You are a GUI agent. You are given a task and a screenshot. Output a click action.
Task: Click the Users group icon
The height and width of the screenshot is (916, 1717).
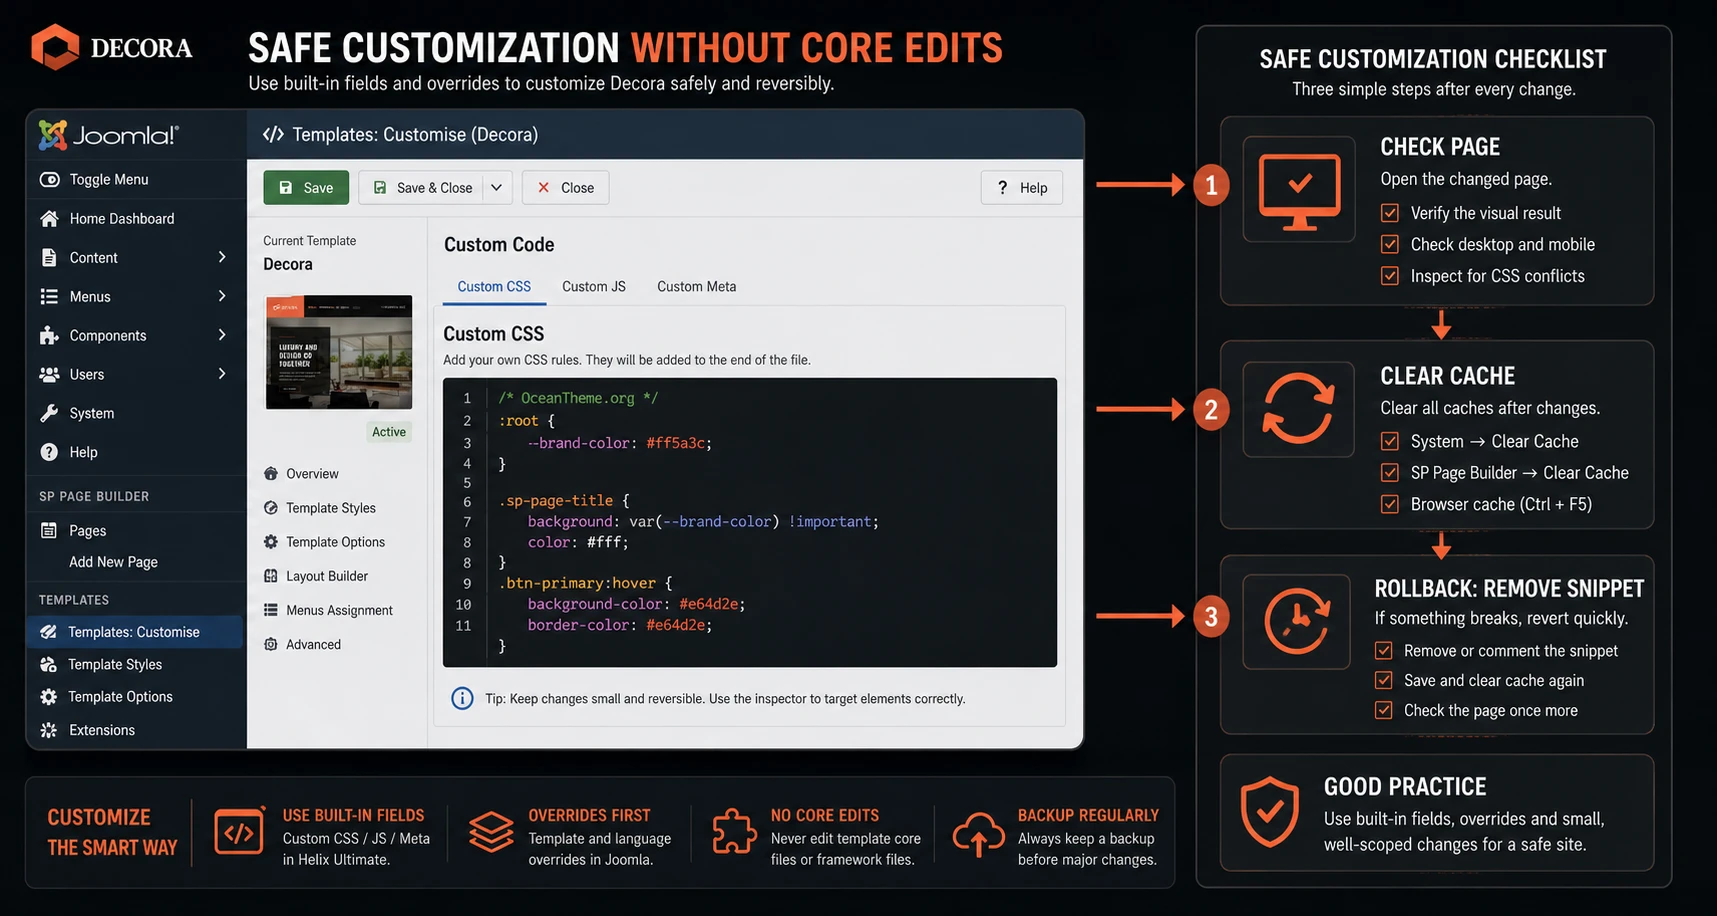pyautogui.click(x=49, y=374)
